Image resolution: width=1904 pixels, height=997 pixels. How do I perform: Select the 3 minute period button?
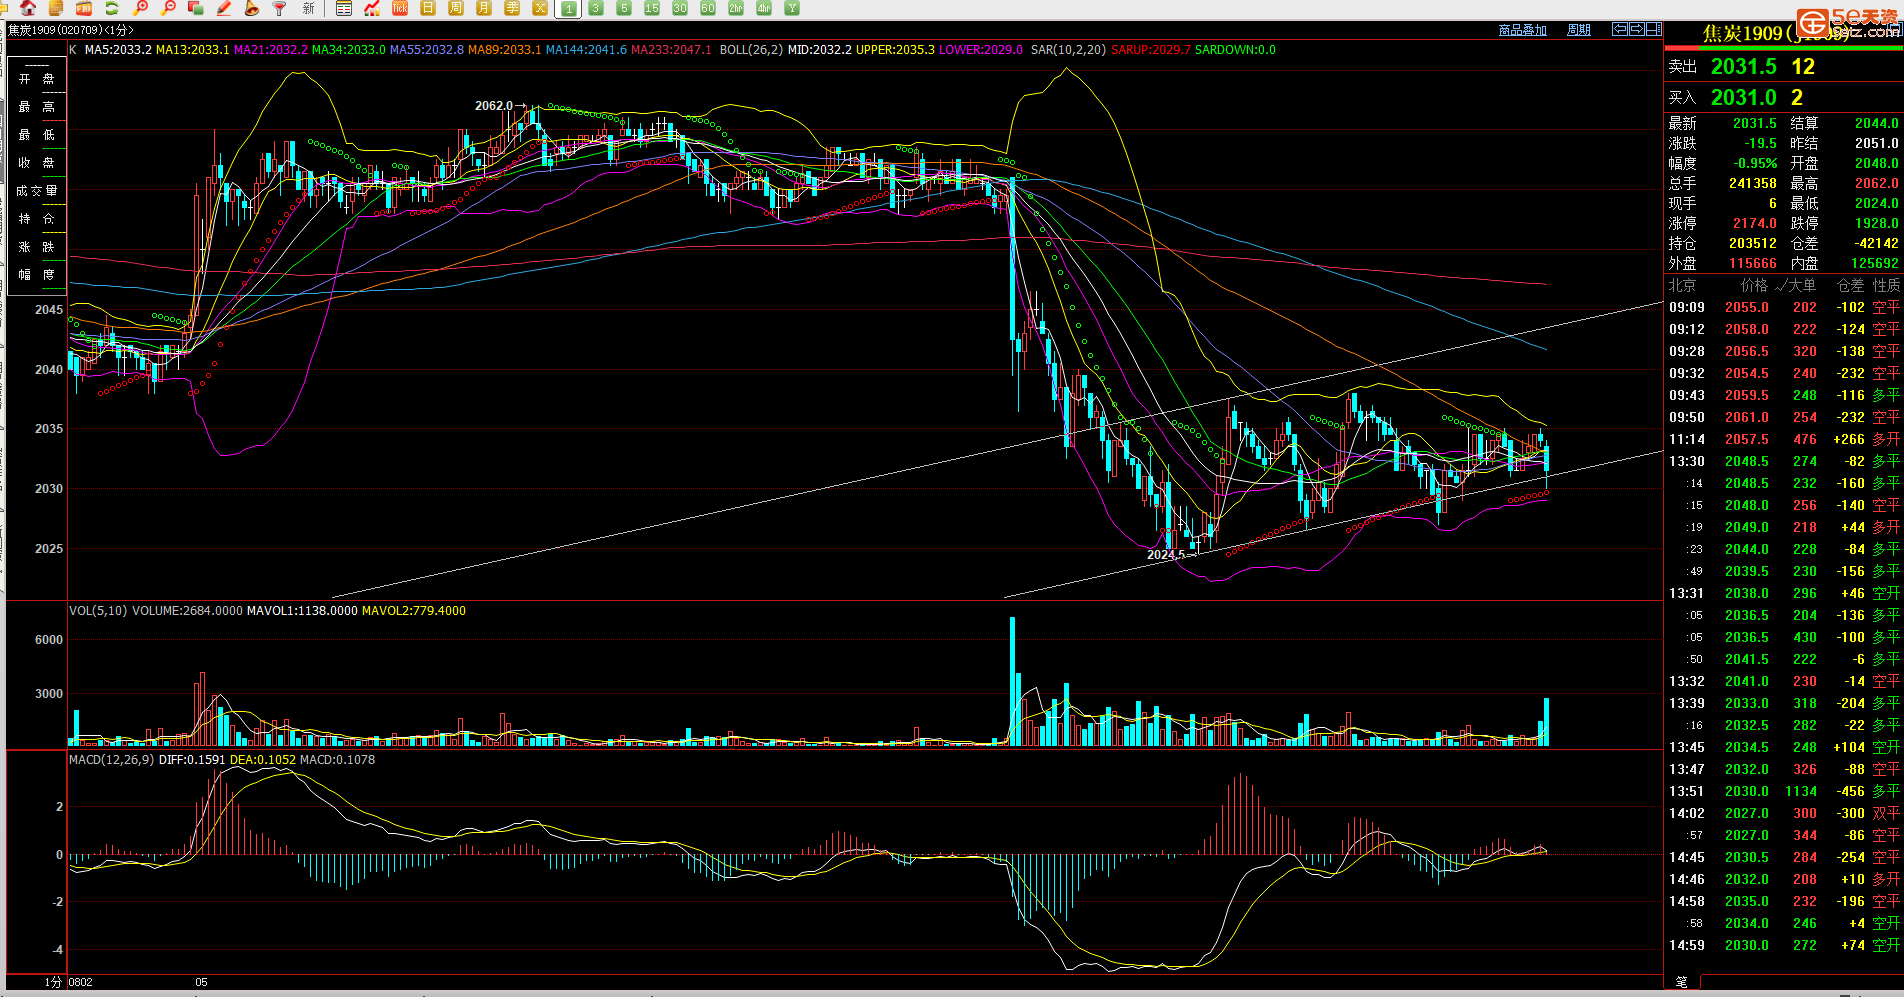(596, 8)
